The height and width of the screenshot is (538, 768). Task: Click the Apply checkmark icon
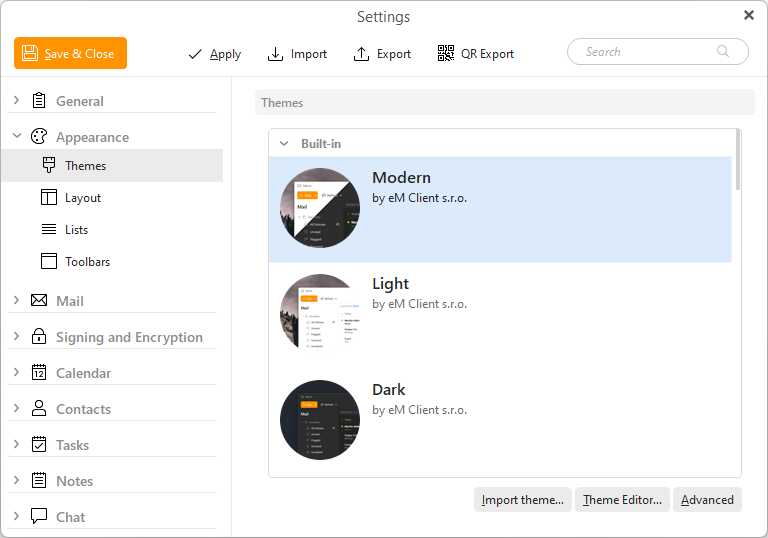click(x=195, y=54)
